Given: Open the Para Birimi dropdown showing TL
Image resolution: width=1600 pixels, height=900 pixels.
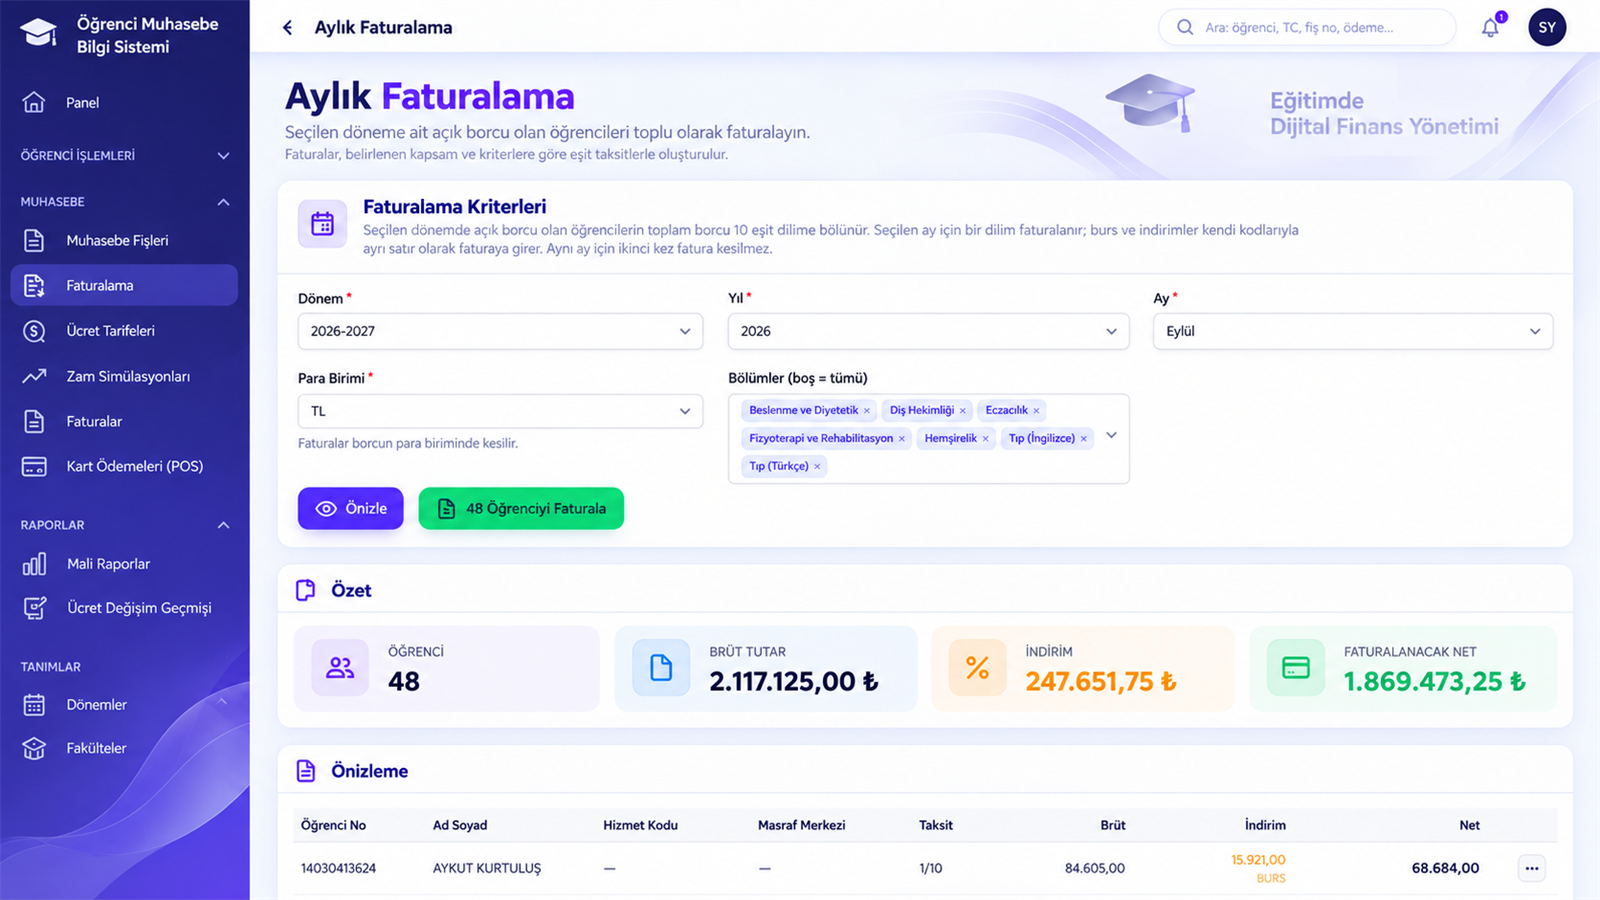Looking at the screenshot, I should tap(500, 411).
